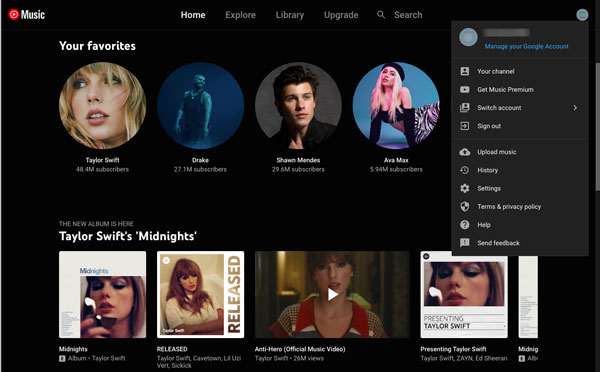Click the Settings gear icon

click(465, 188)
